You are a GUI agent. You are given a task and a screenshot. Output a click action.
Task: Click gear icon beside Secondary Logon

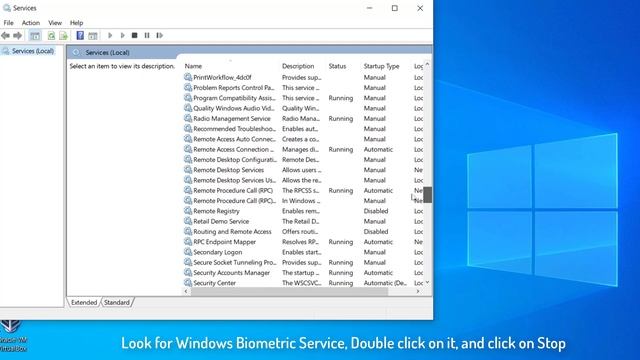[x=188, y=252]
